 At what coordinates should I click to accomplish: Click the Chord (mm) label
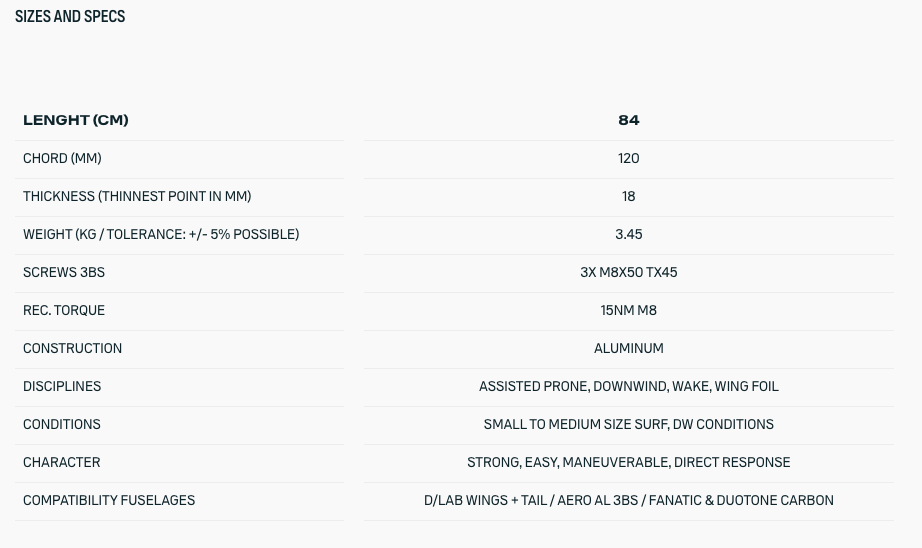pyautogui.click(x=62, y=158)
